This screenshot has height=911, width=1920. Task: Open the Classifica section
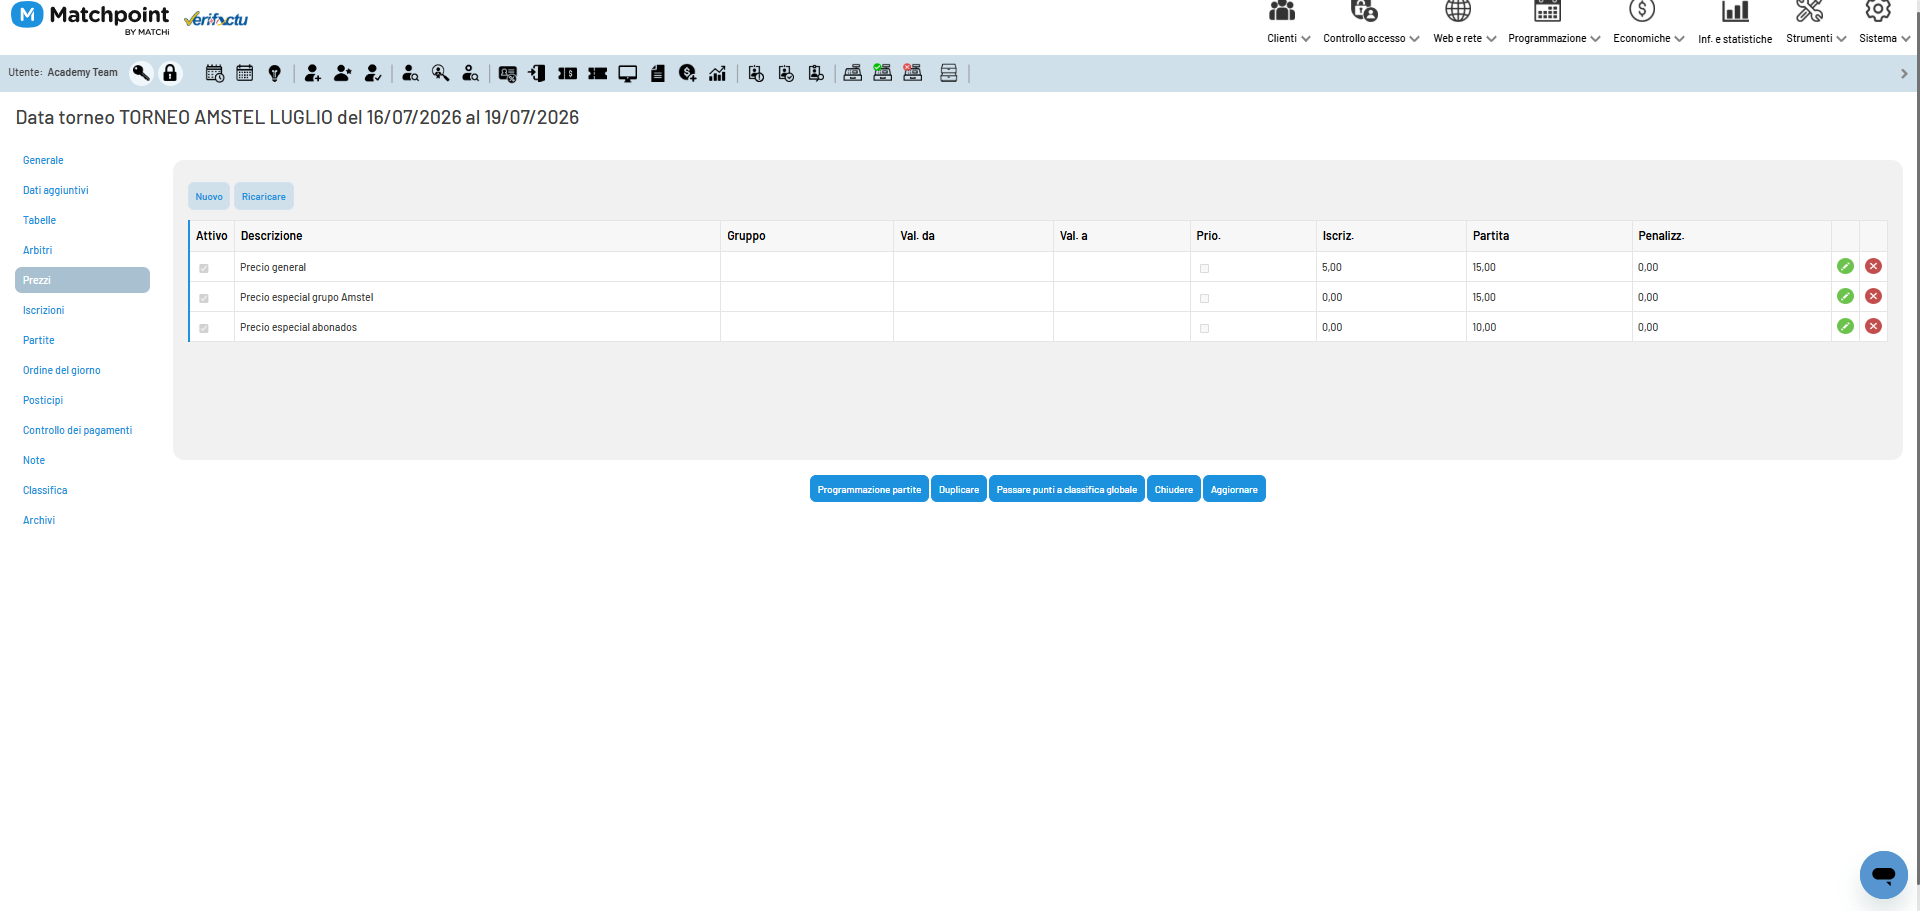[45, 490]
